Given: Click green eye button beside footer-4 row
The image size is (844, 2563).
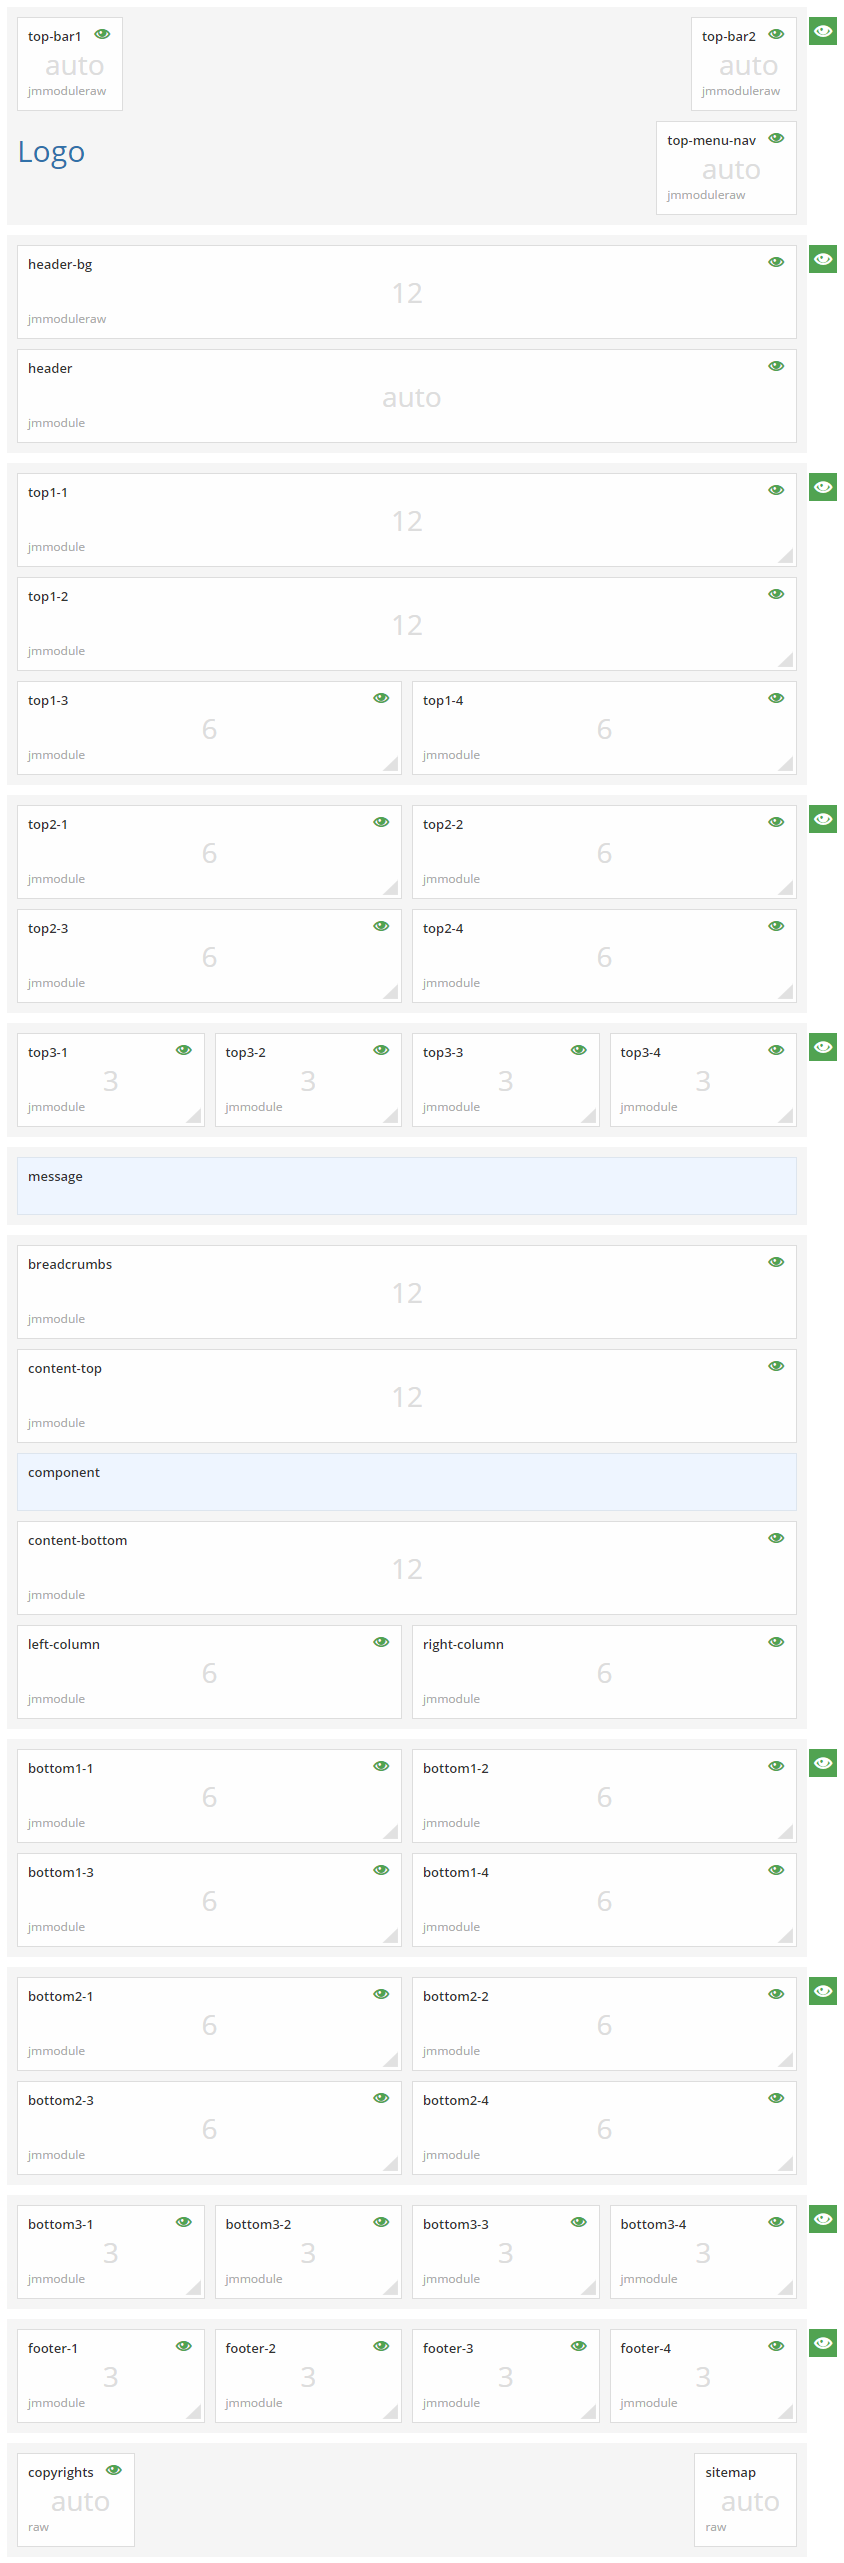Looking at the screenshot, I should pyautogui.click(x=822, y=2343).
